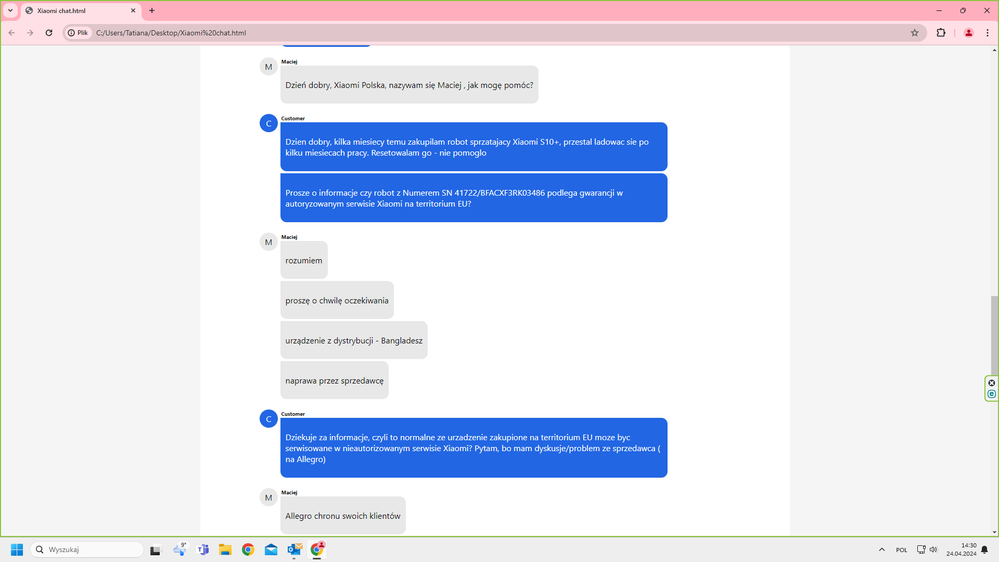Viewport: 999px width, 562px height.
Task: Launch Microsoft Teams from the taskbar
Action: pyautogui.click(x=203, y=549)
